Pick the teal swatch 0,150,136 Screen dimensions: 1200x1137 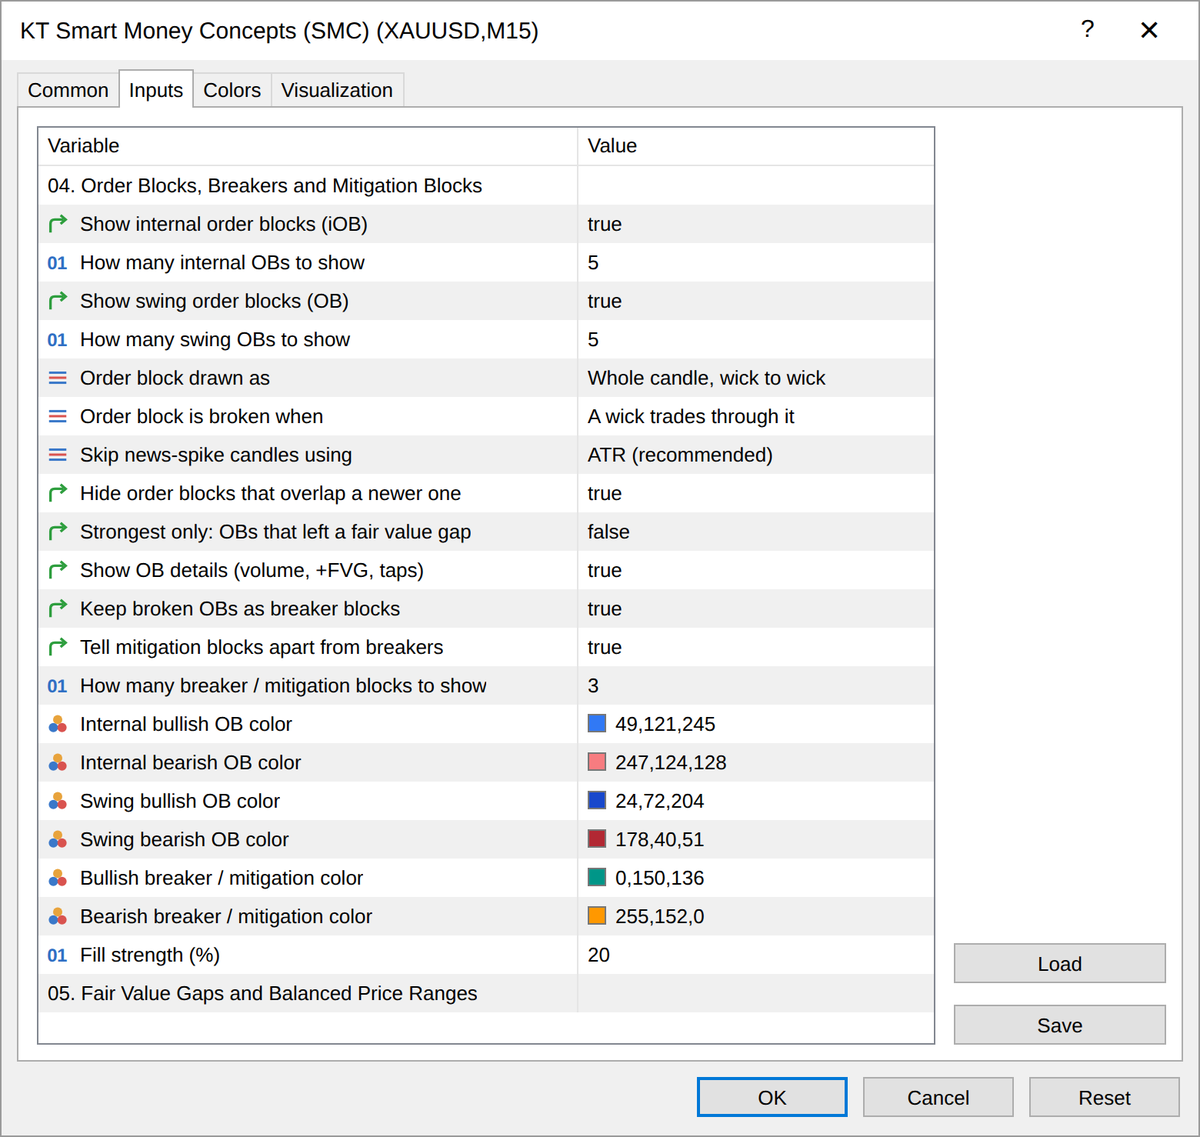pyautogui.click(x=597, y=878)
